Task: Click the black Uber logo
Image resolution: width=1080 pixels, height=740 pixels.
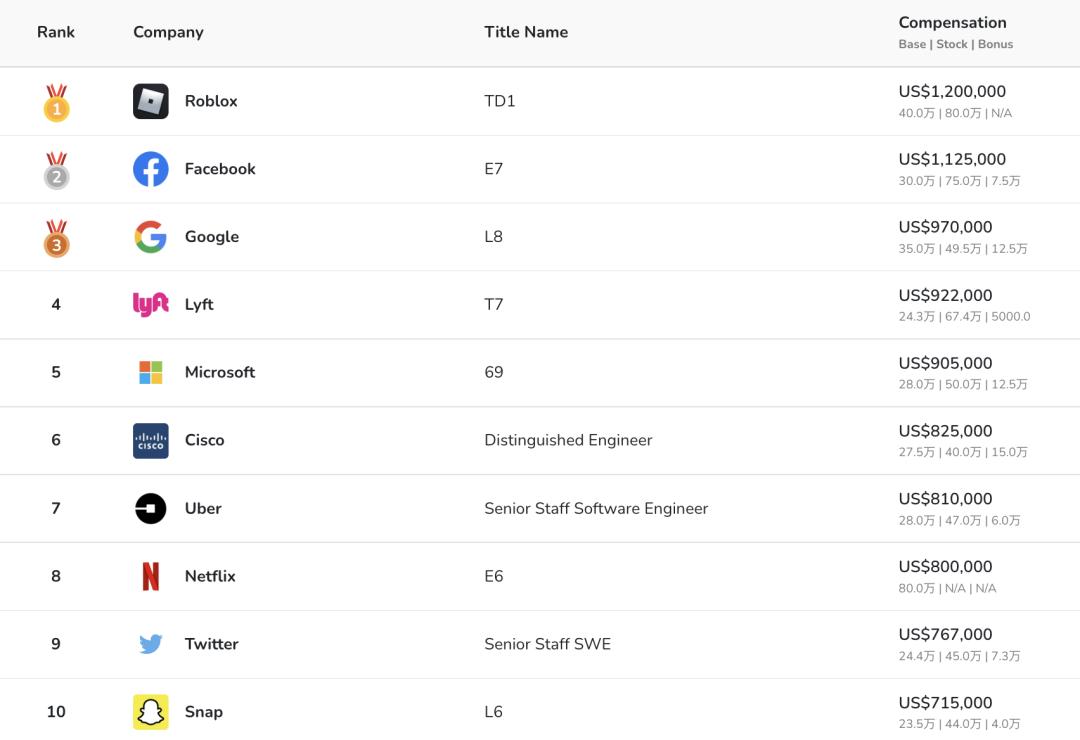Action: (x=151, y=508)
